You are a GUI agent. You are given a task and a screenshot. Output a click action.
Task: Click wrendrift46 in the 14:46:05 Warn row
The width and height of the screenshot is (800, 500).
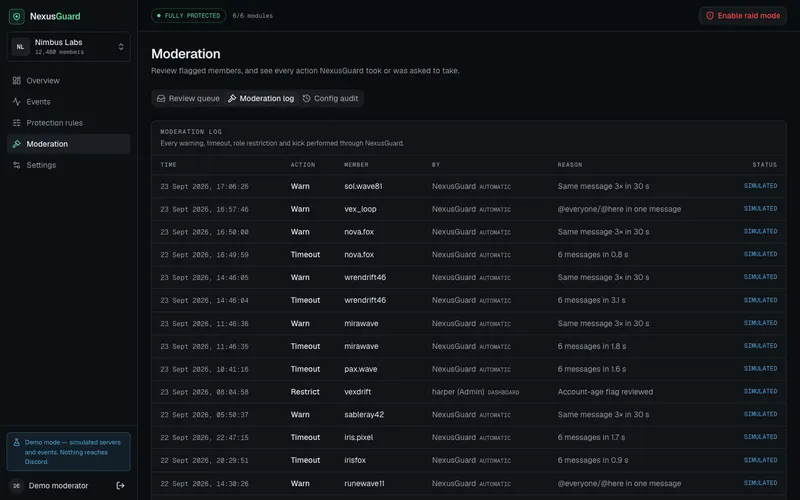pos(365,278)
